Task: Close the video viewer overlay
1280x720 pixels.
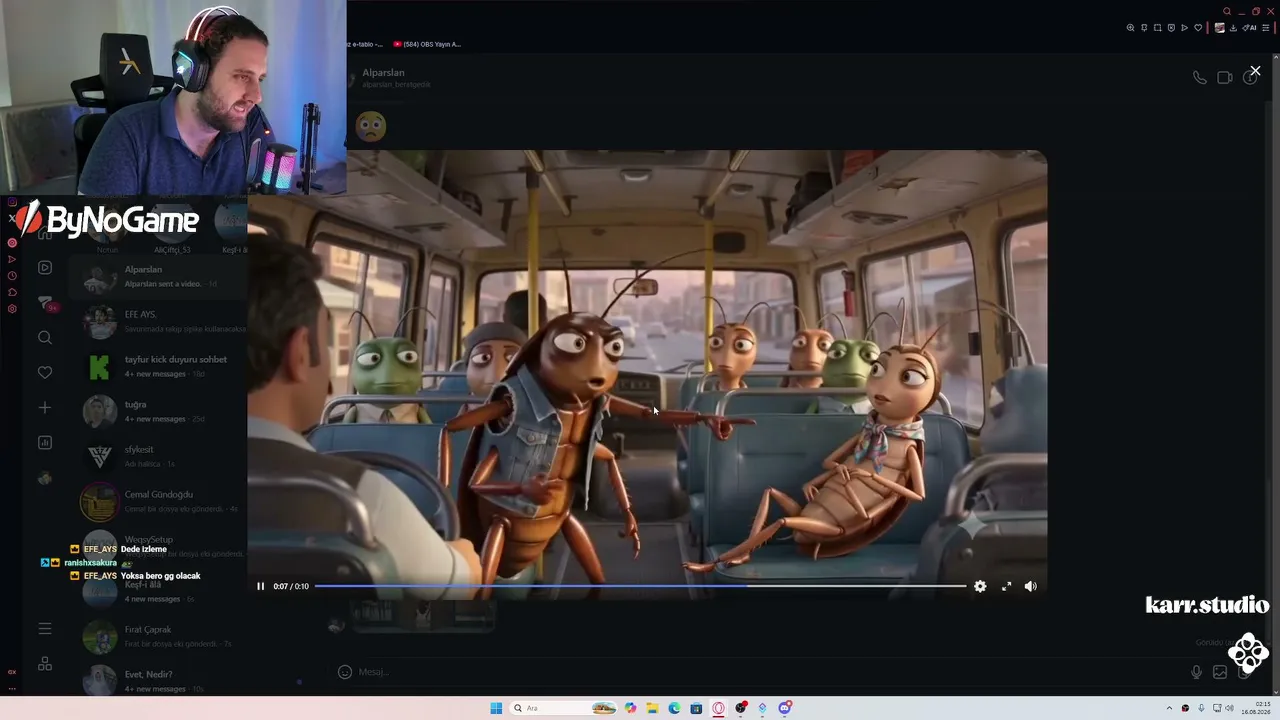Action: (x=1255, y=71)
